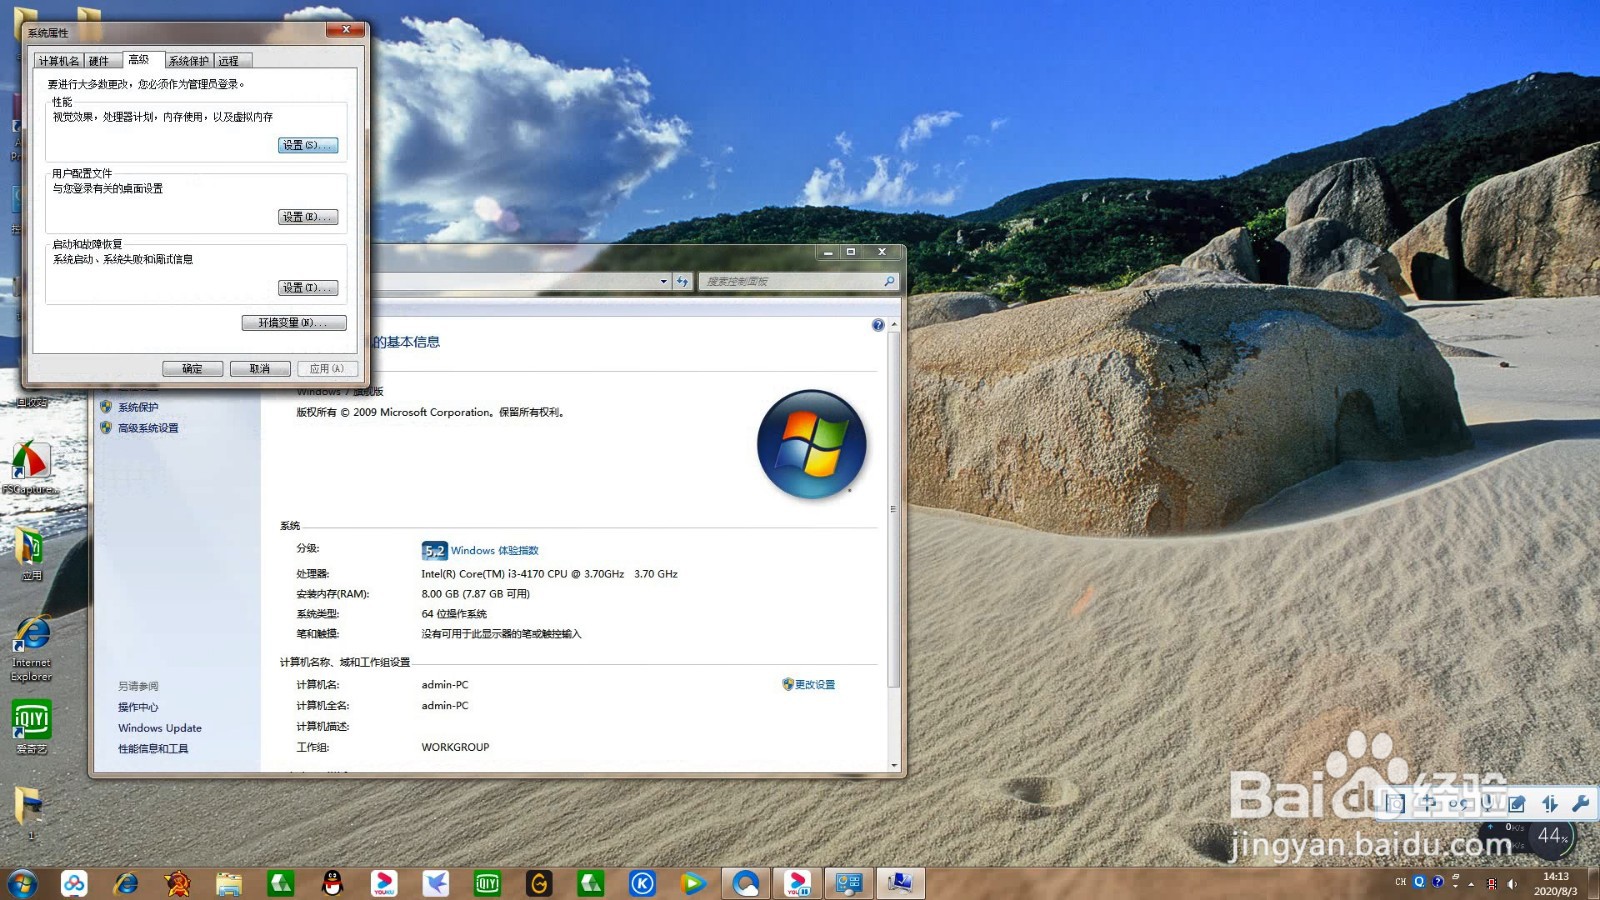Click the blue Q tray icon
The height and width of the screenshot is (900, 1600).
coord(1419,882)
